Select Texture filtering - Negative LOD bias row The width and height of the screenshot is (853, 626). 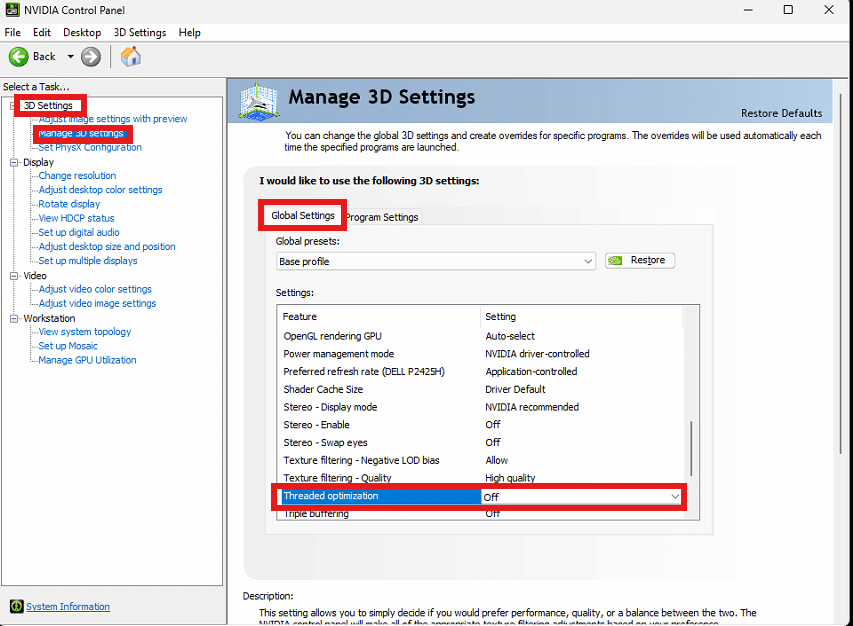pos(480,461)
